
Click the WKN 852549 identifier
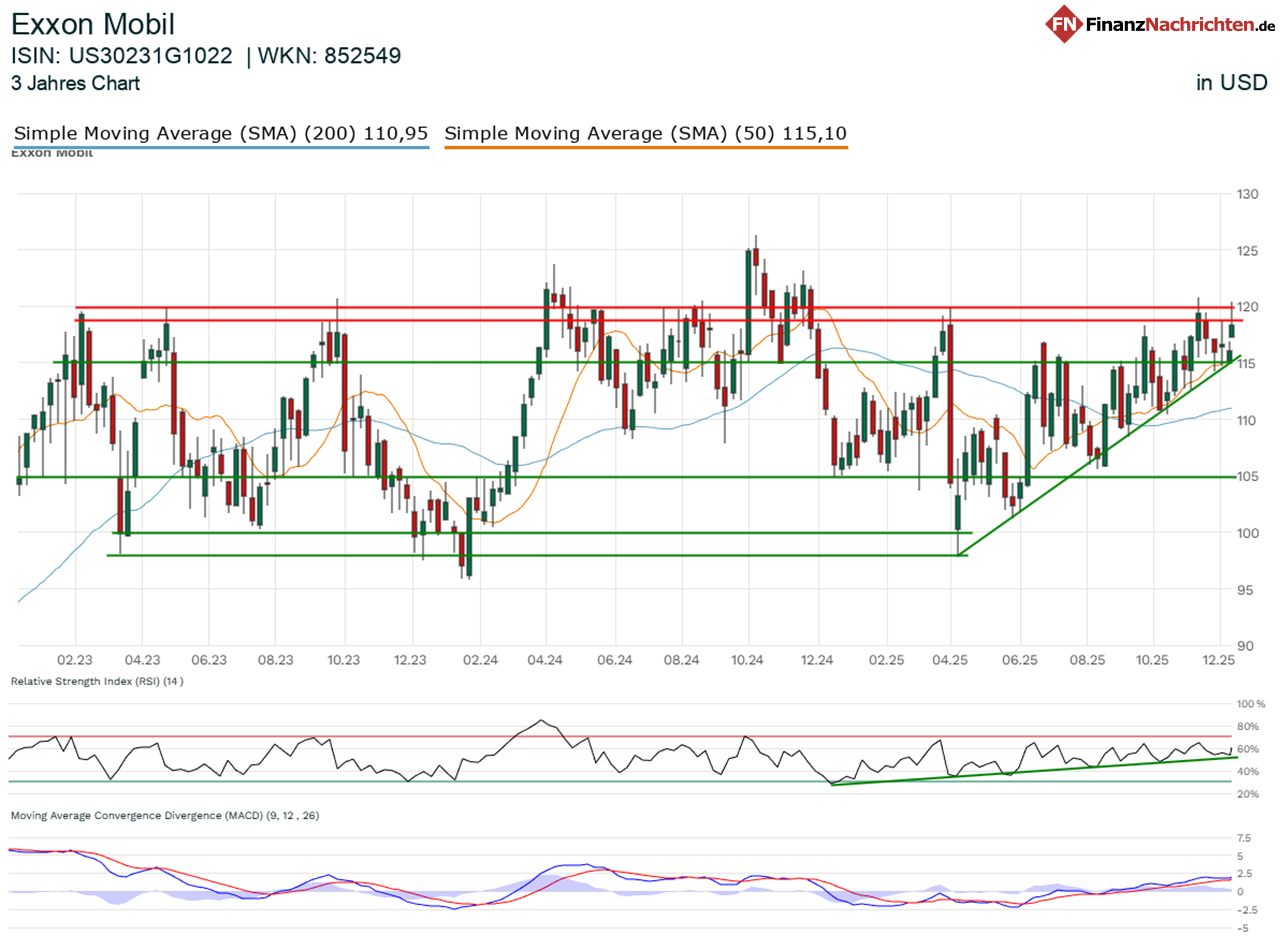tap(330, 56)
